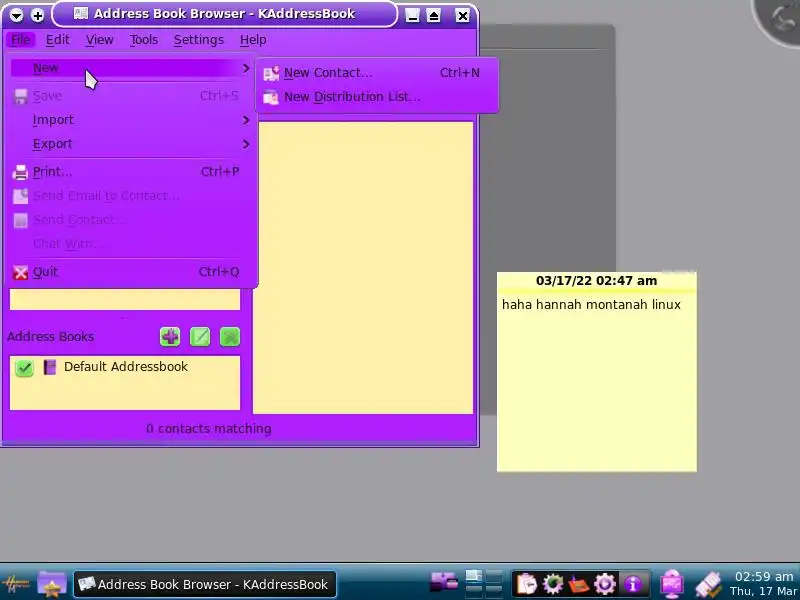Click the Save menu entry
Screen dimensions: 800x600
(132, 96)
